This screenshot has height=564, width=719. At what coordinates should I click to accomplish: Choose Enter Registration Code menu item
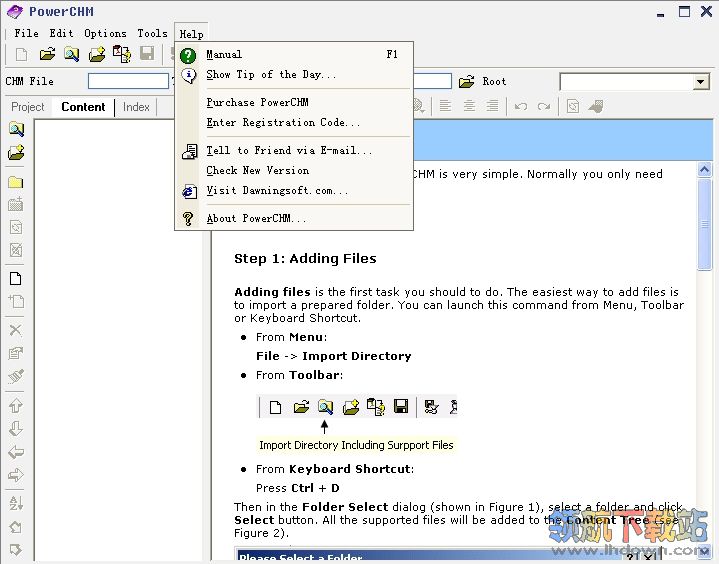(294, 122)
